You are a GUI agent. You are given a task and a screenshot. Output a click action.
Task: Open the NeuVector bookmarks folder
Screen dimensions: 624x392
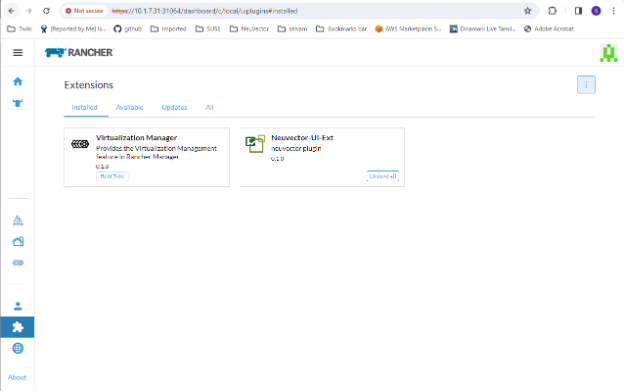tap(249, 29)
